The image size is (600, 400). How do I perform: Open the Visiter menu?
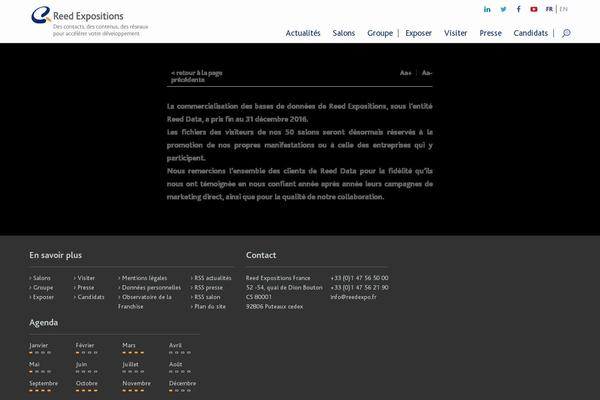[455, 33]
